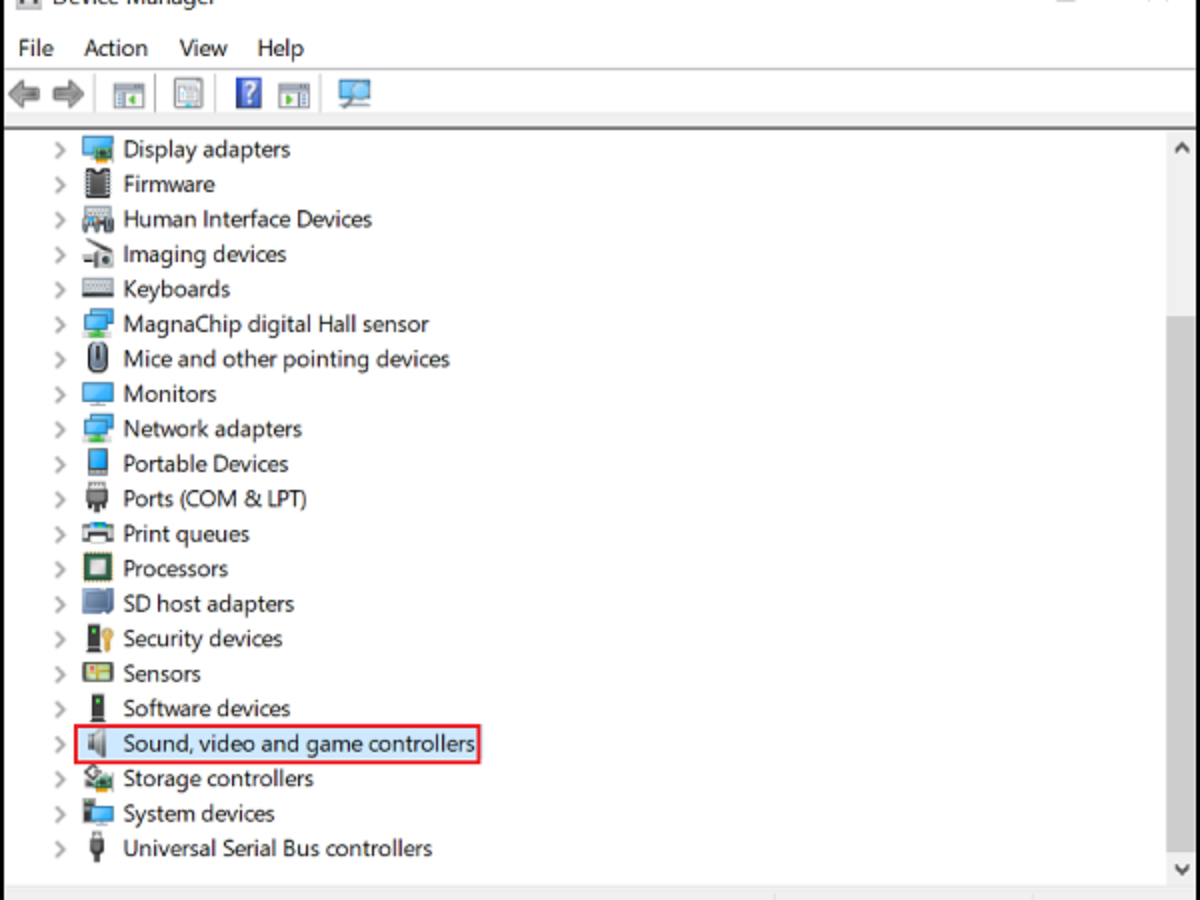Expand Mice and other pointing devices
This screenshot has width=1200, height=900.
(x=60, y=359)
